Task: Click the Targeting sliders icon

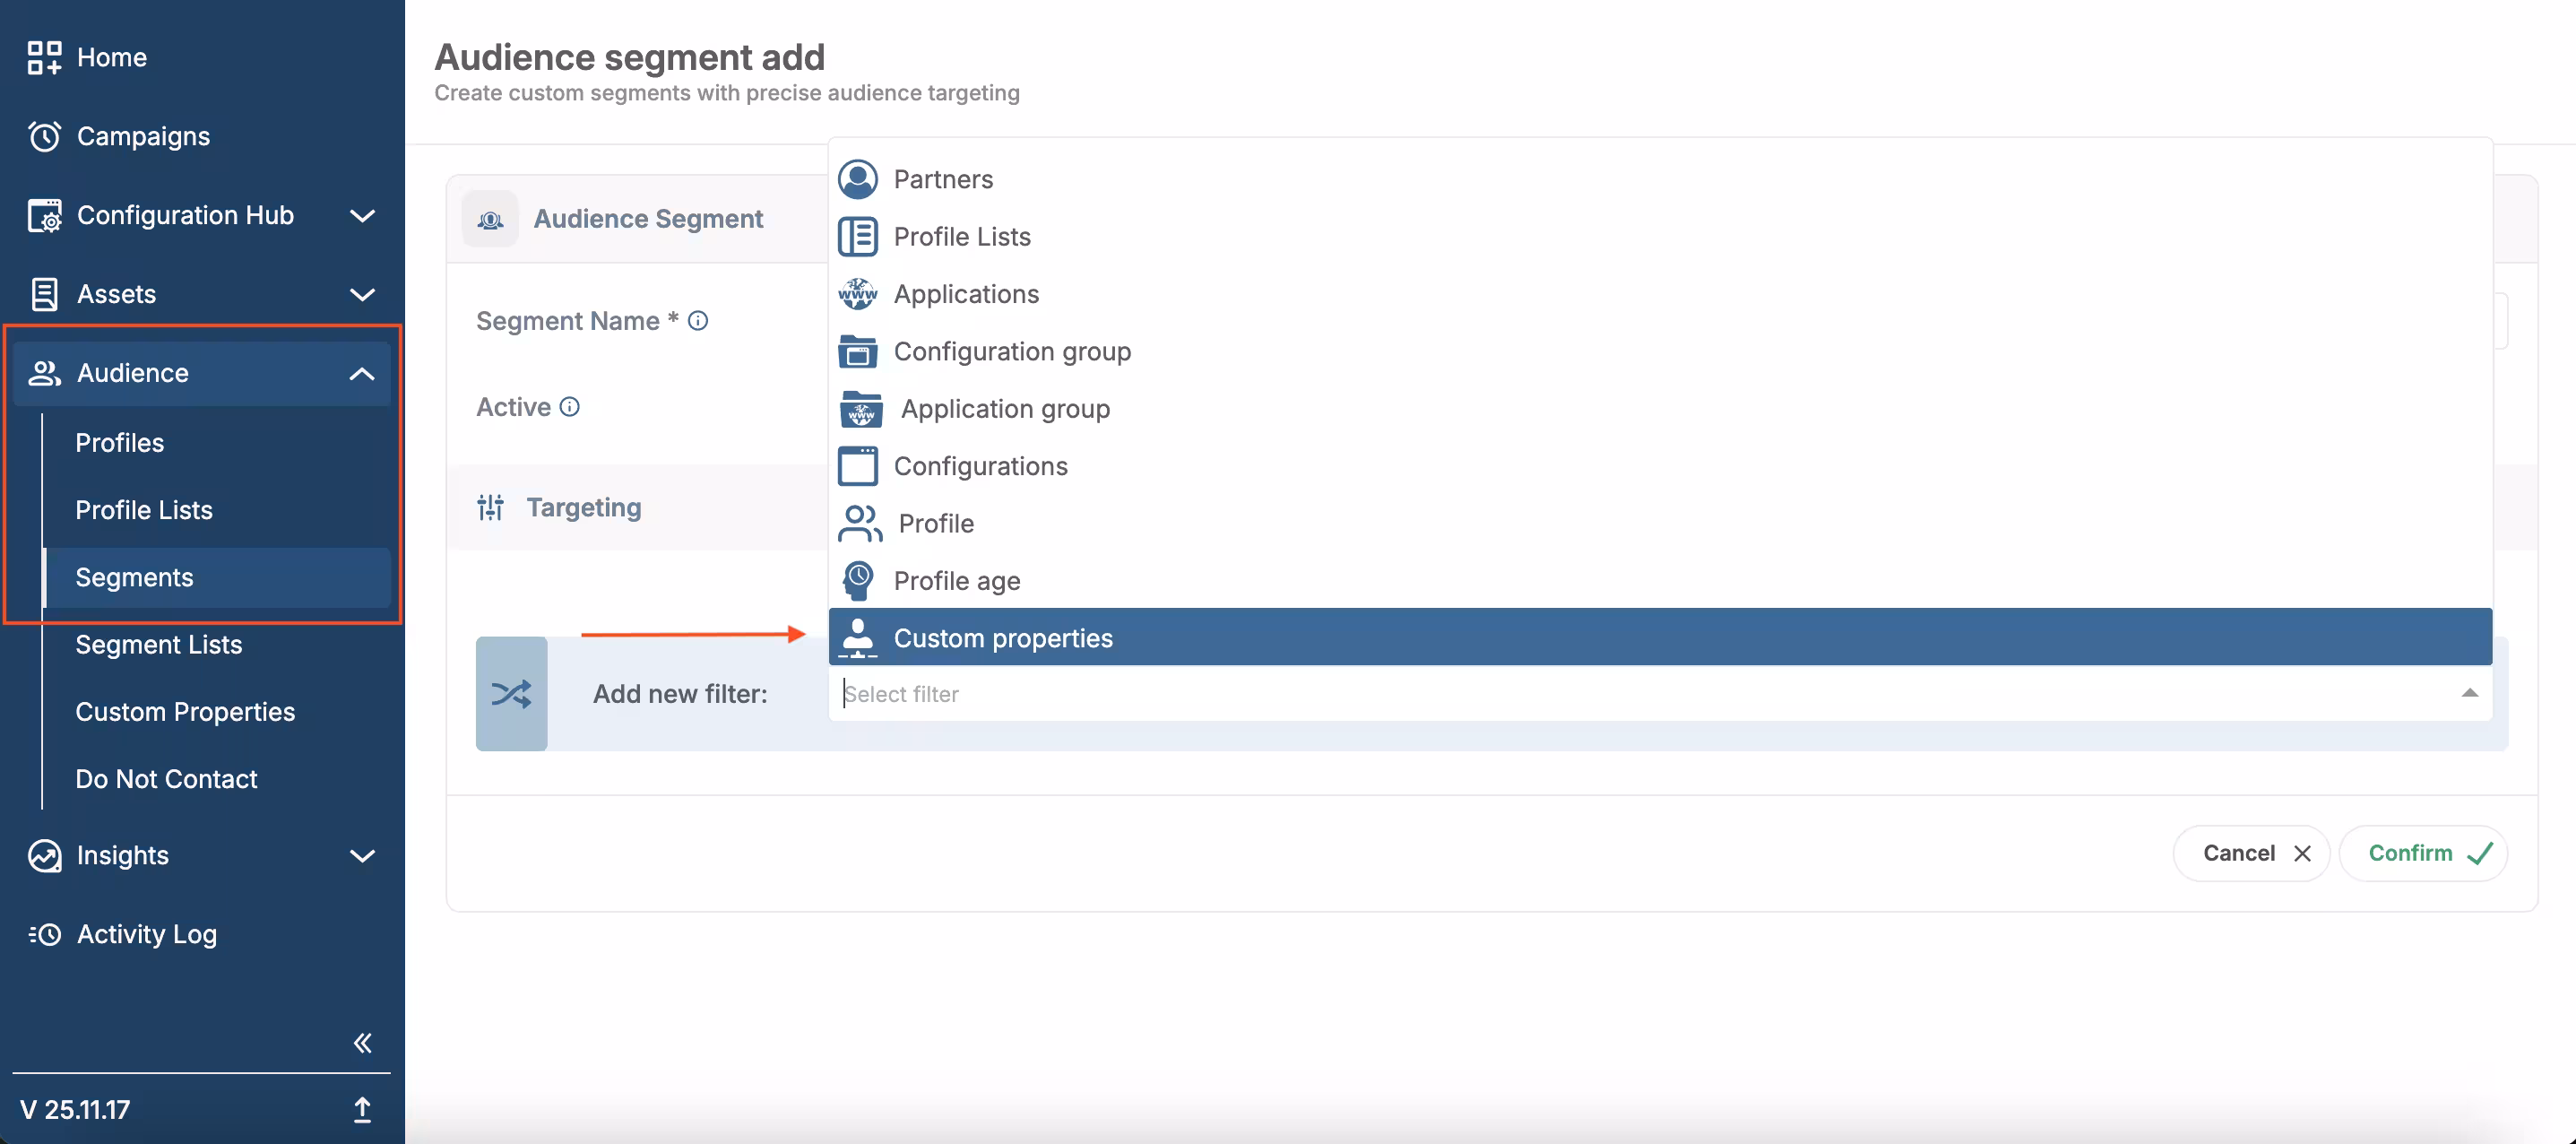Action: 490,507
